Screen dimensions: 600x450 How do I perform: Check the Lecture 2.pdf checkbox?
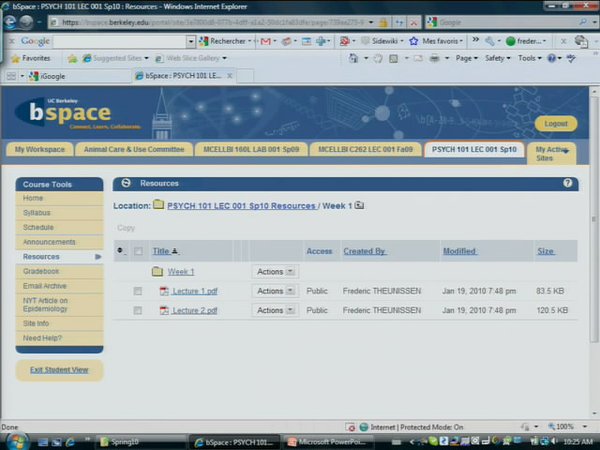click(138, 310)
